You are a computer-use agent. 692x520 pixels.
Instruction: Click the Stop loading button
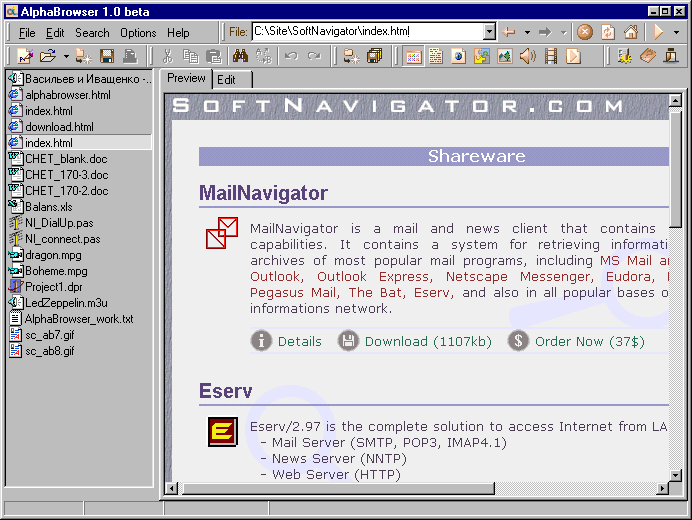click(585, 32)
